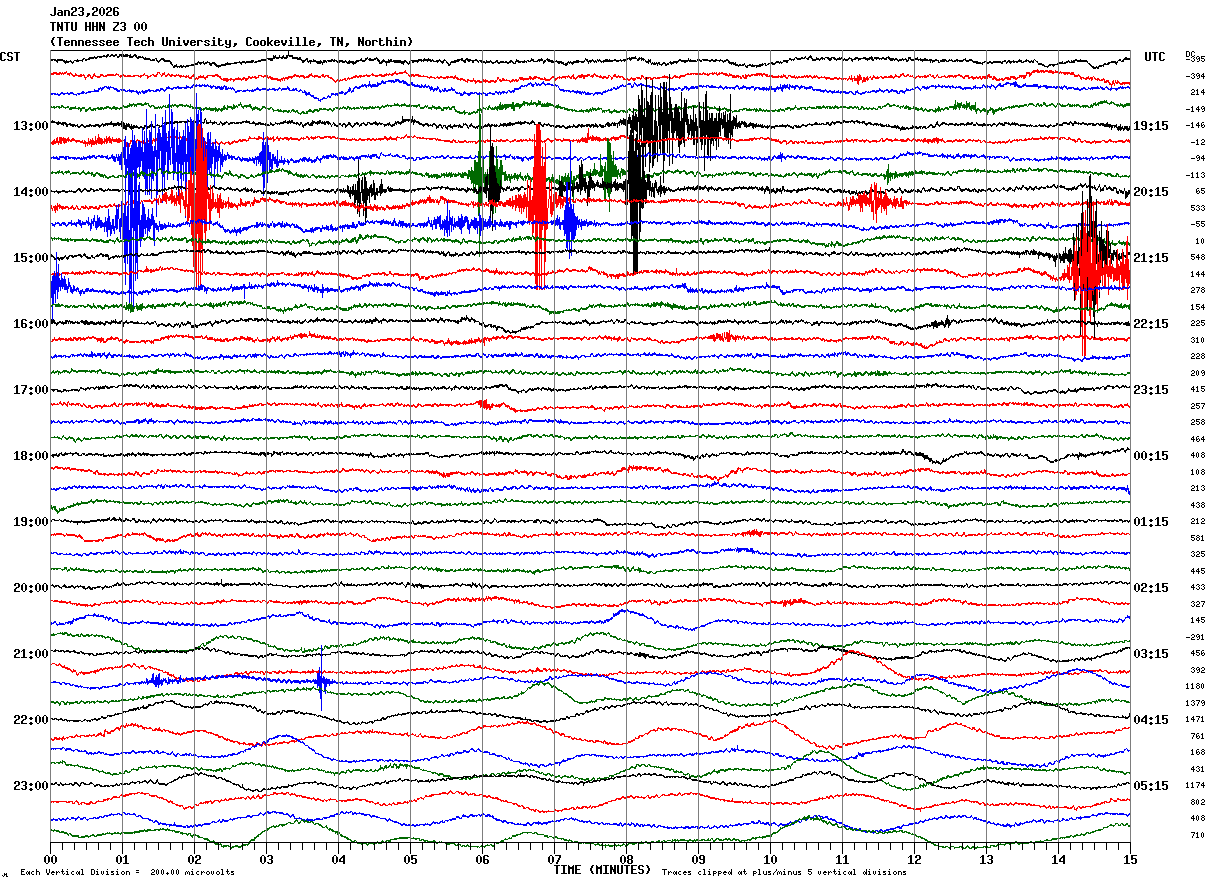Pick minute-axis tick label 05

pos(410,859)
